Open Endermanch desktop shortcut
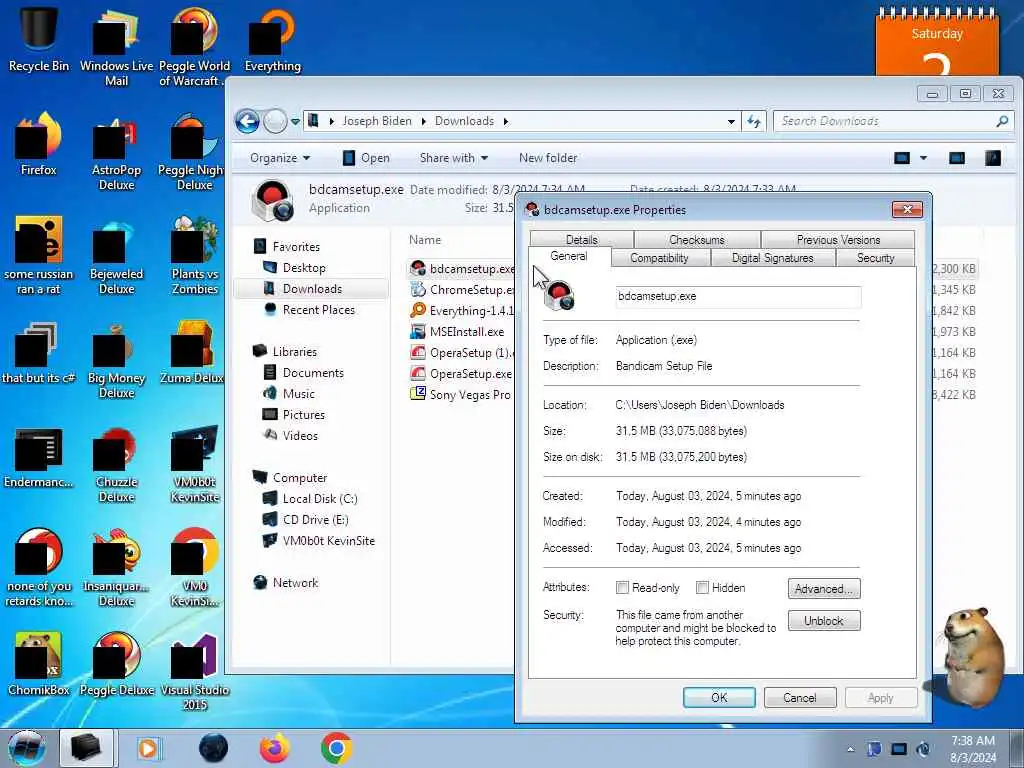This screenshot has height=768, width=1024. tap(39, 457)
